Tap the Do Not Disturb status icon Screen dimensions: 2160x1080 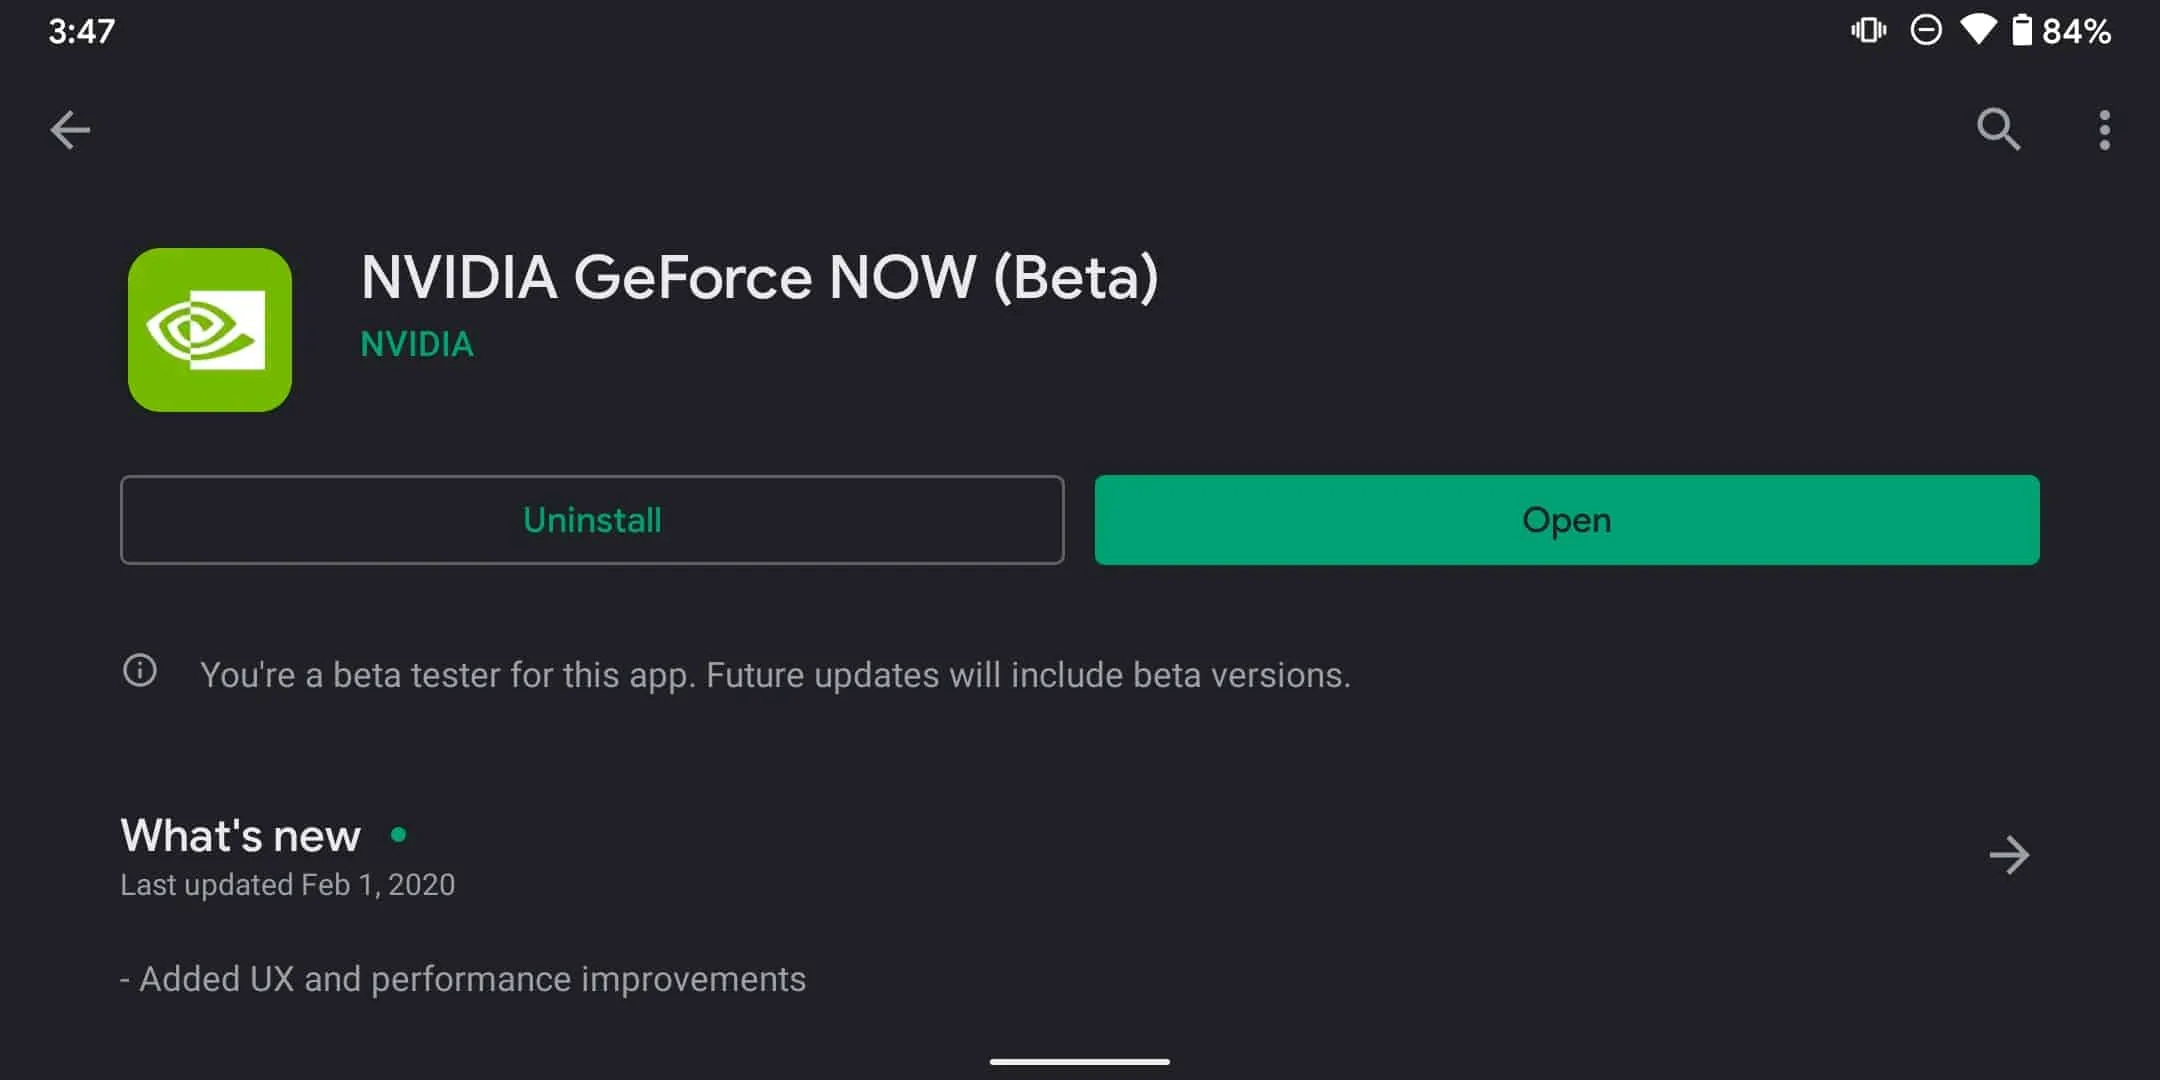1925,30
